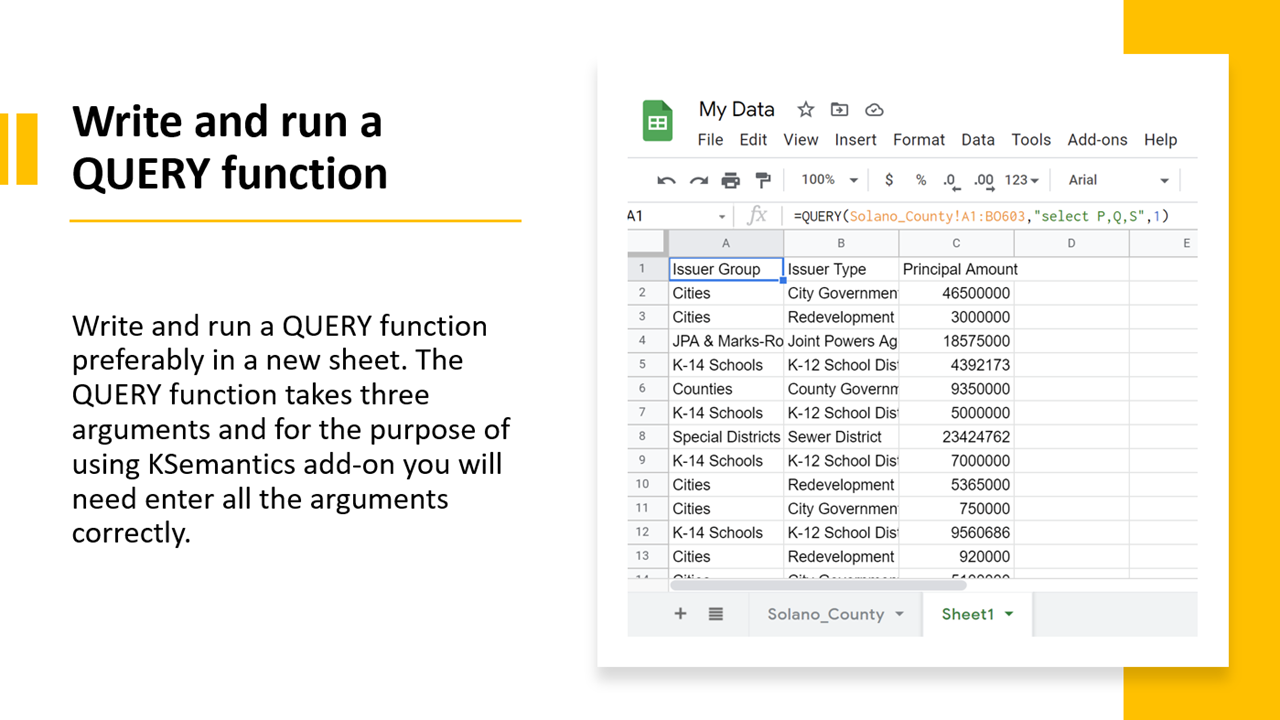
Task: Increase decimal places icon
Action: click(982, 181)
